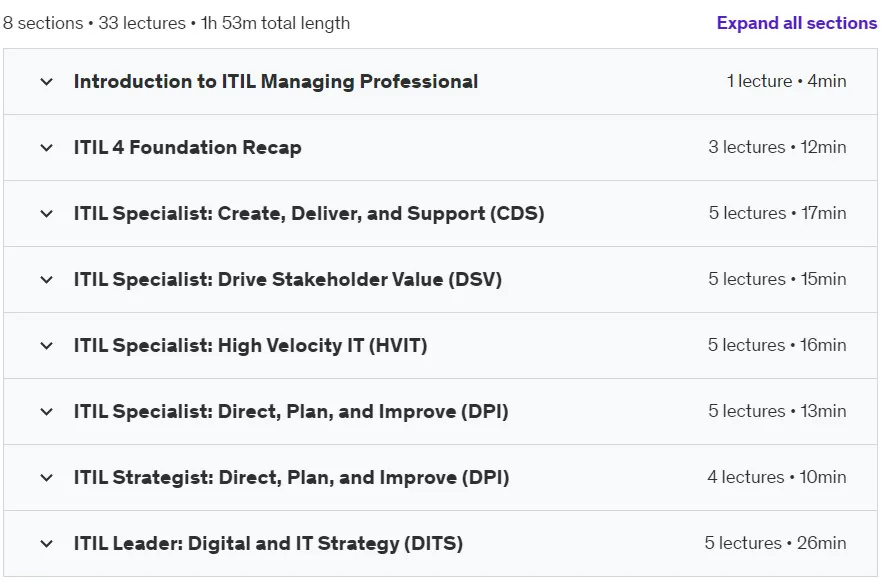Open ITIL Leader: Digital and IT Strategy (DITS)
Screen dimensions: 882x580
[268, 543]
